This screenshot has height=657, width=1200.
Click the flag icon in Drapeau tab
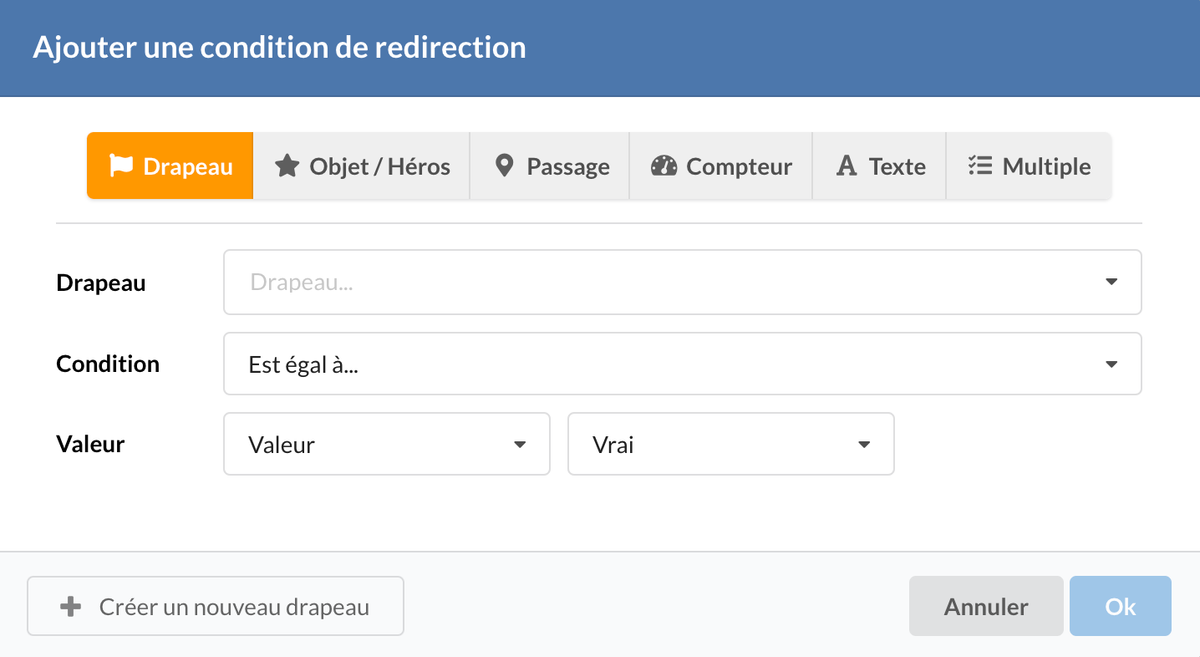(121, 166)
